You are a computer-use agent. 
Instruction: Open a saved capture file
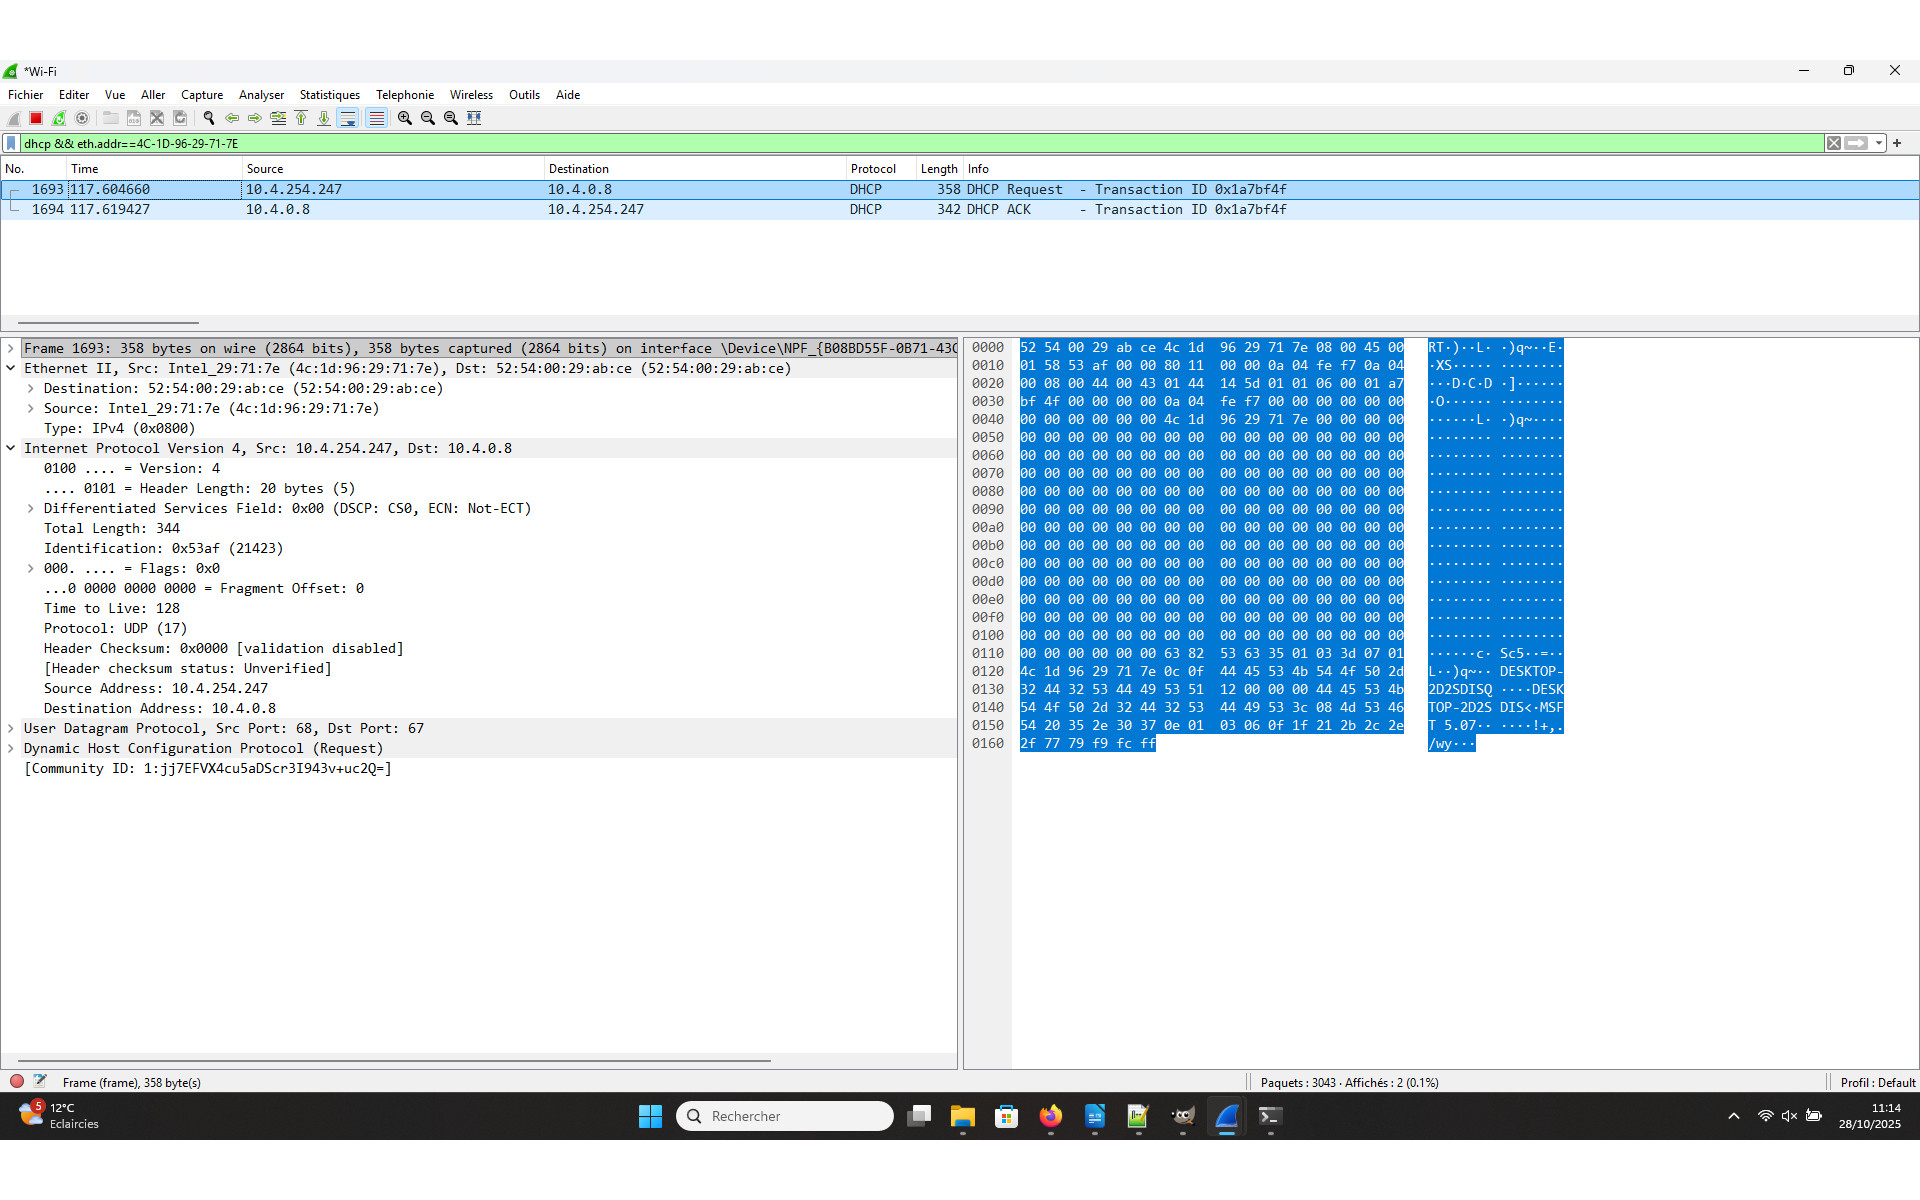(x=110, y=117)
